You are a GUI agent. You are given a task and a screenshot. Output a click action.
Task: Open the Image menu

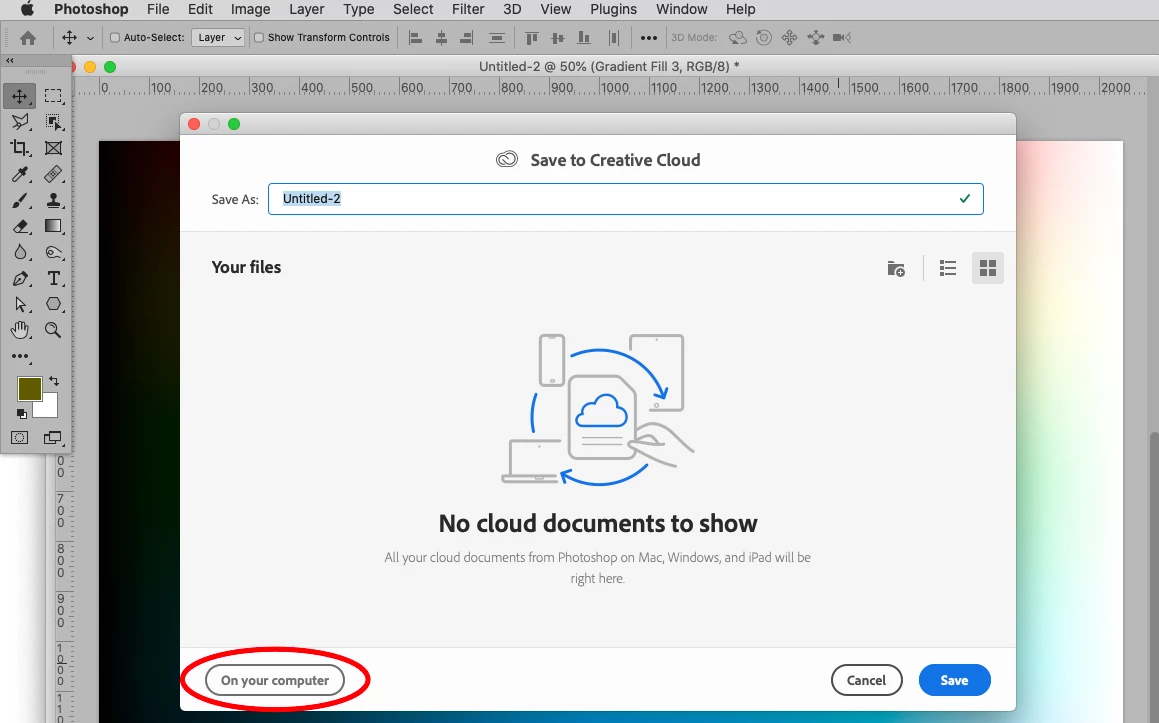click(251, 10)
